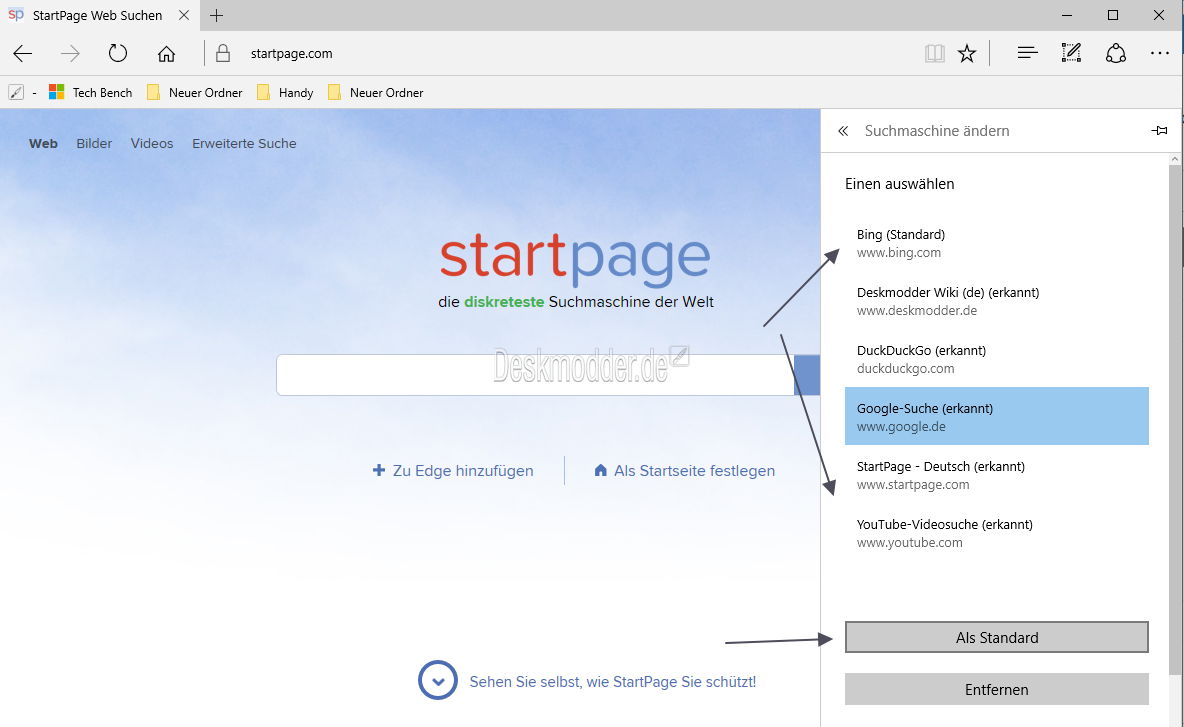1184x727 pixels.
Task: Click Zu Edge hinzufügen link
Action: click(x=453, y=470)
